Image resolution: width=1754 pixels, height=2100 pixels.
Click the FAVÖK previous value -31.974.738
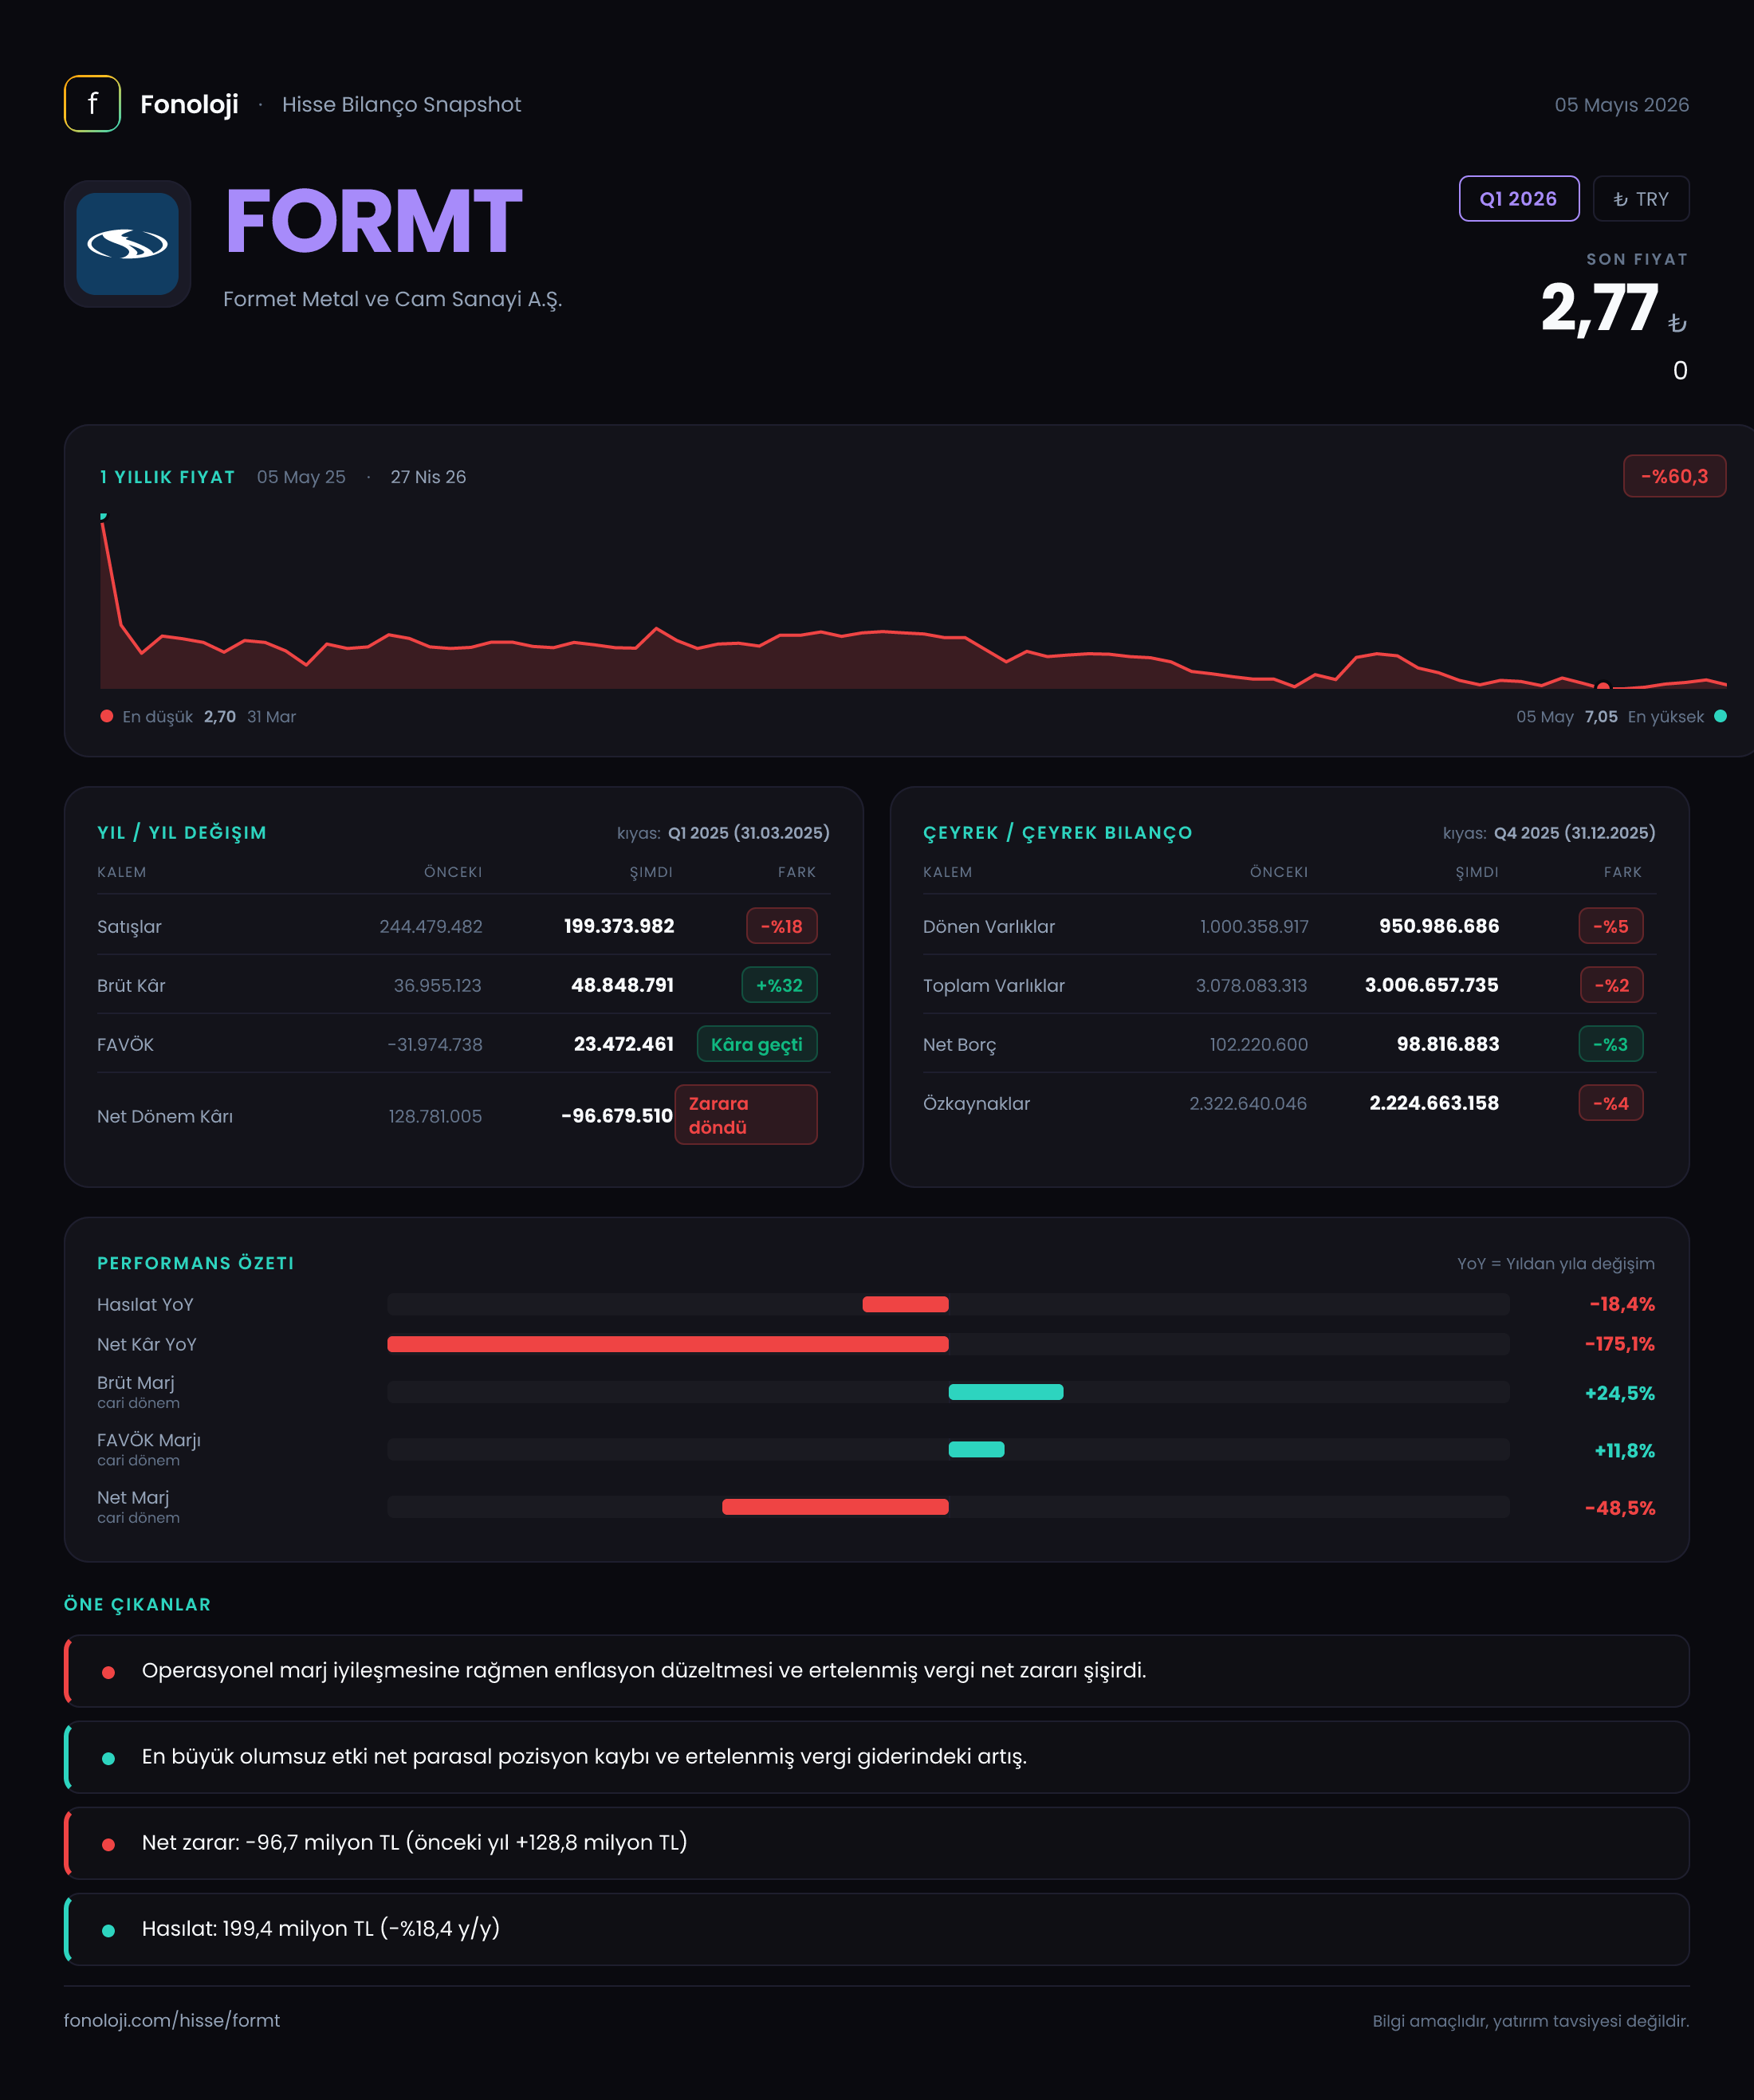pyautogui.click(x=434, y=1044)
